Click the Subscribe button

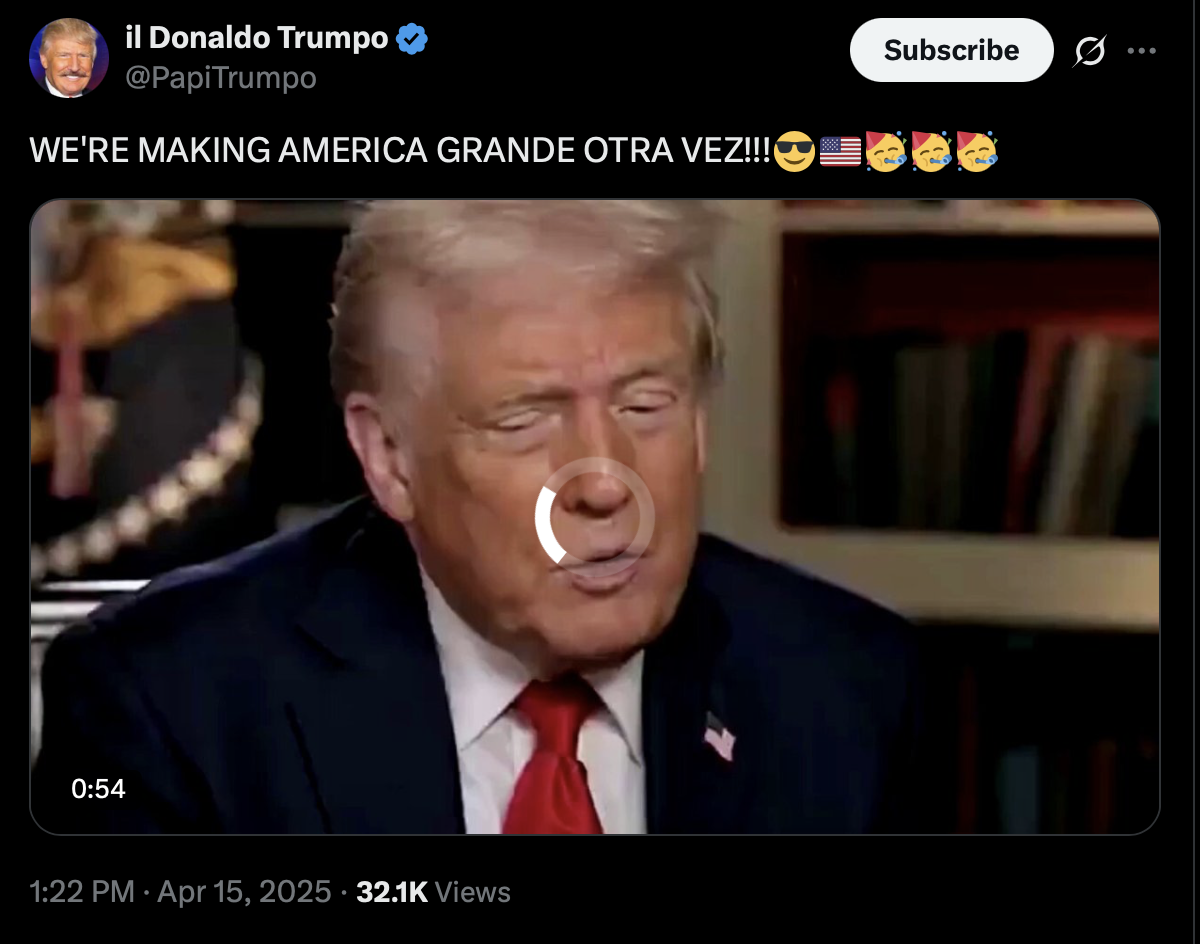tap(951, 50)
